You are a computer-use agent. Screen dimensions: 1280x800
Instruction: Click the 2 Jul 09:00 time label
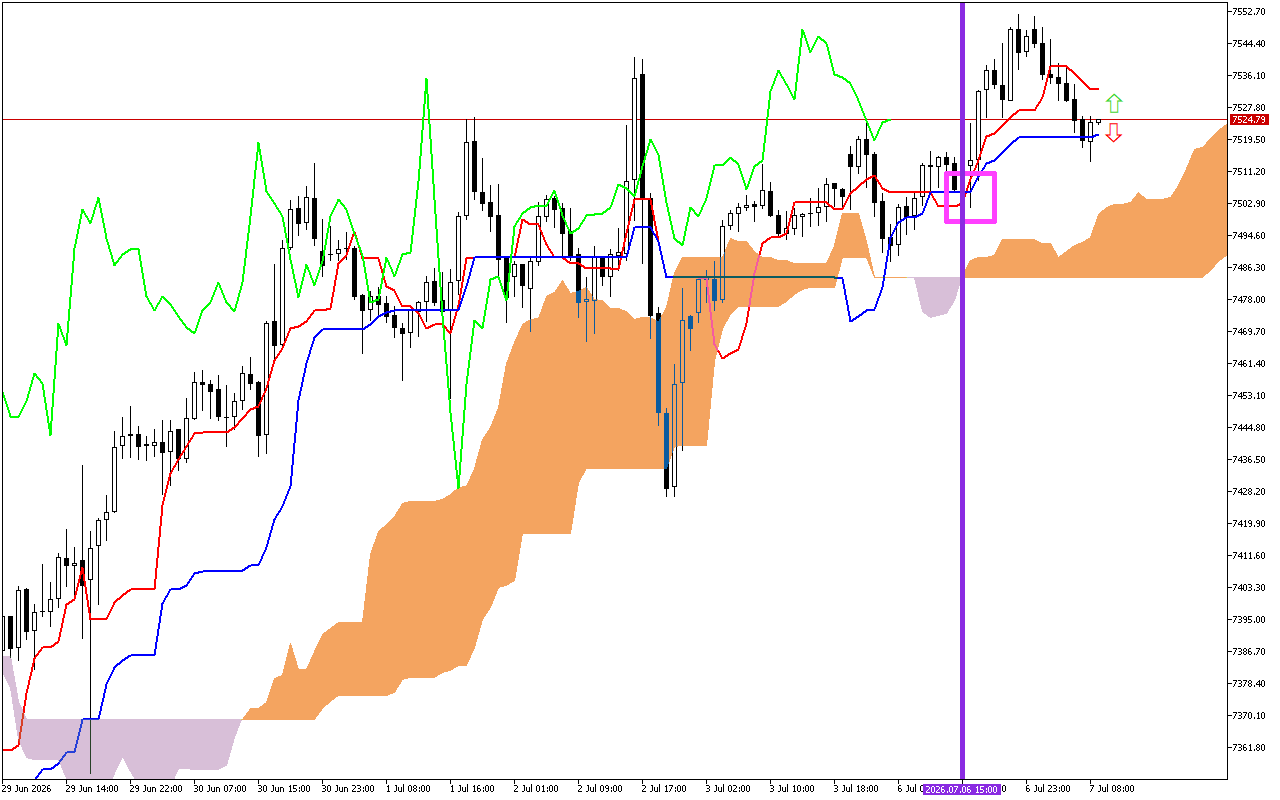coord(599,788)
